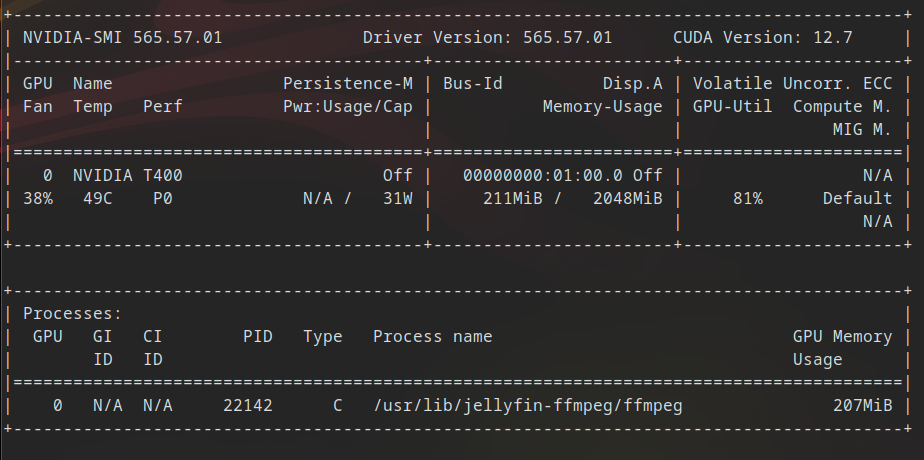Click the Processes section heading
The width and height of the screenshot is (924, 460).
[72, 314]
